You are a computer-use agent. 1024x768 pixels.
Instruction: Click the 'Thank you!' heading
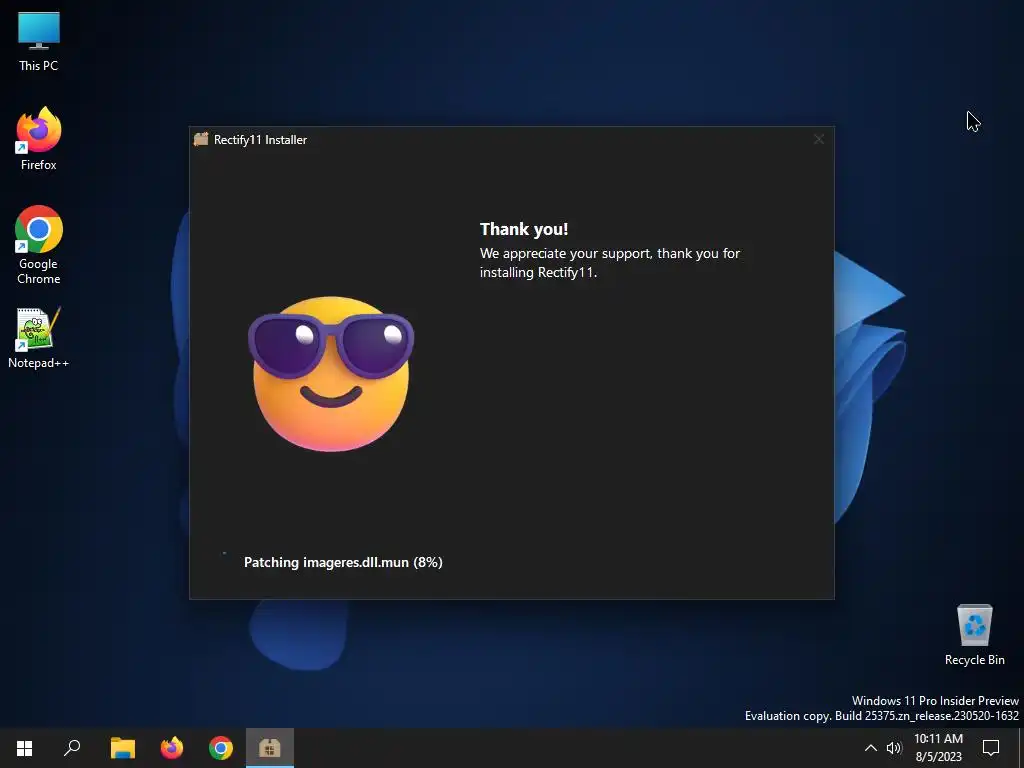[524, 229]
